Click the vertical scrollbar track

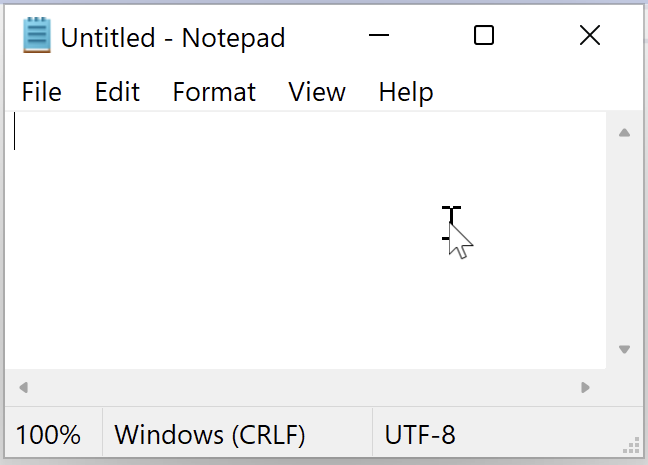coord(624,241)
